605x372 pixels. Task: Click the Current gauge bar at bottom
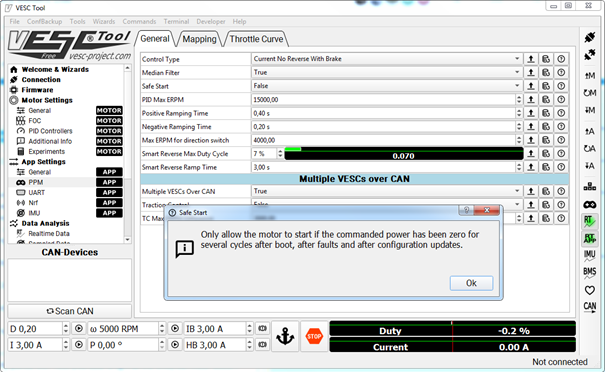coord(453,345)
